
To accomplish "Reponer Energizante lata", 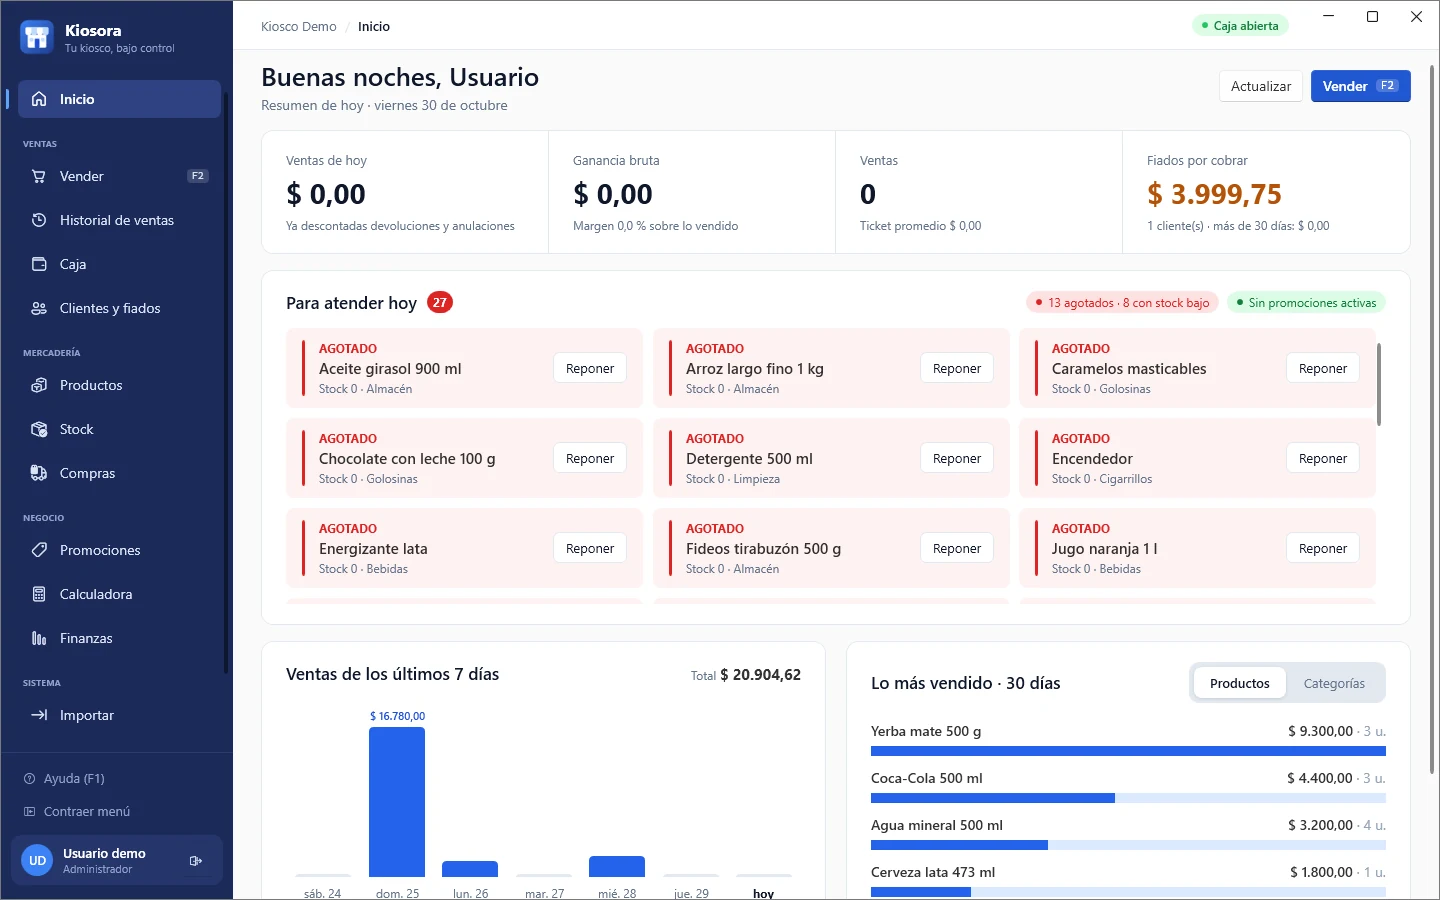I will pos(590,548).
